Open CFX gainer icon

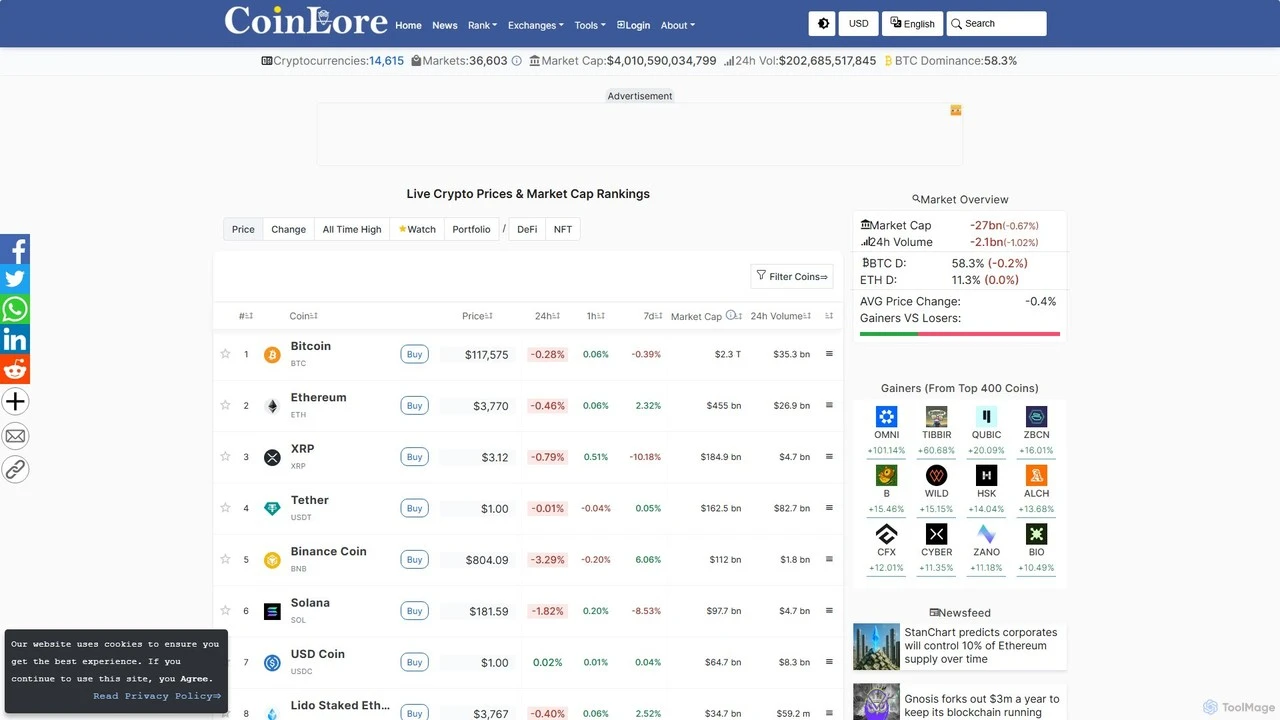click(x=886, y=534)
